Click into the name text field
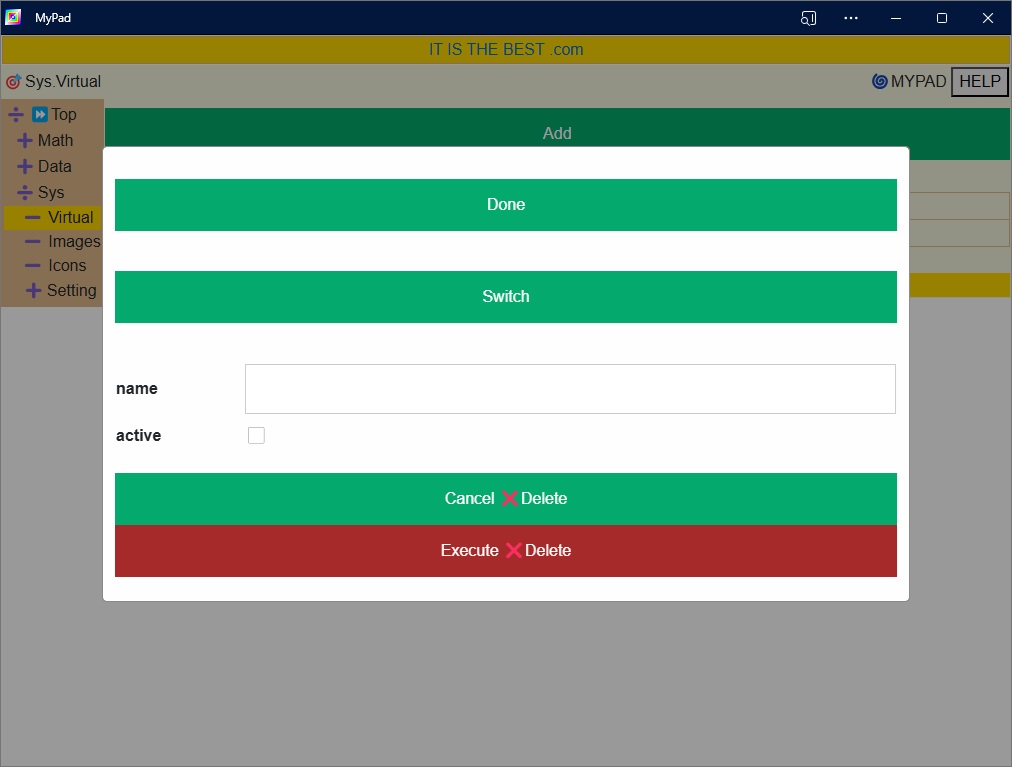1012x767 pixels. (569, 389)
